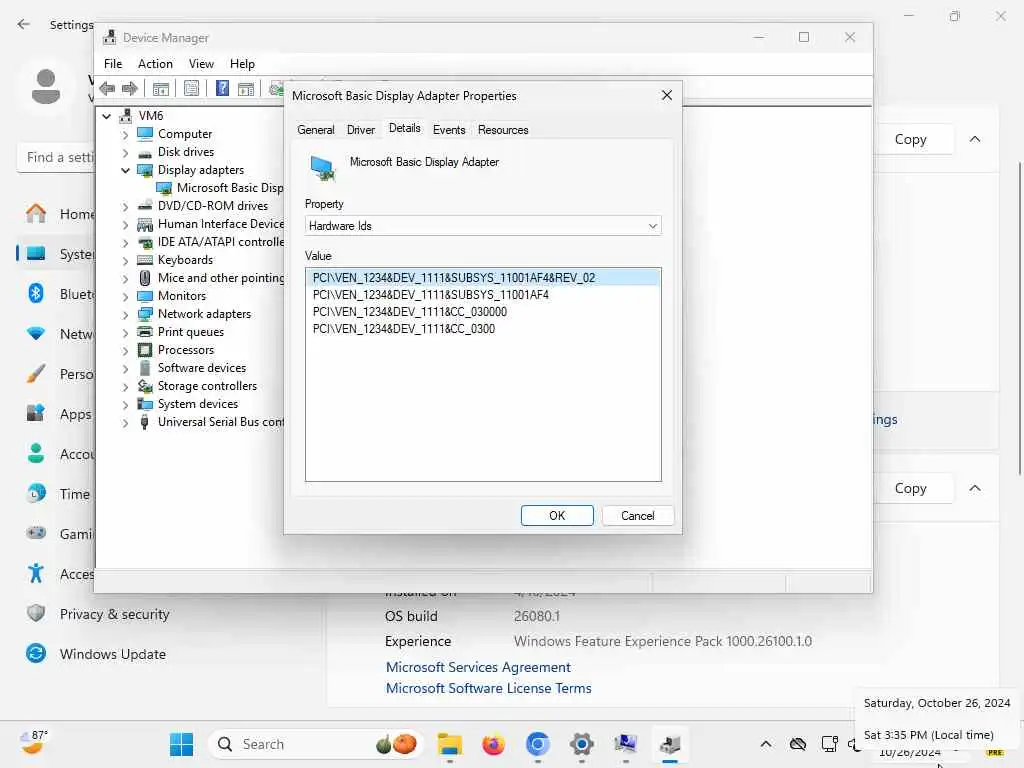The width and height of the screenshot is (1024, 768).
Task: Click the Find a setting search box
Action: click(x=56, y=157)
